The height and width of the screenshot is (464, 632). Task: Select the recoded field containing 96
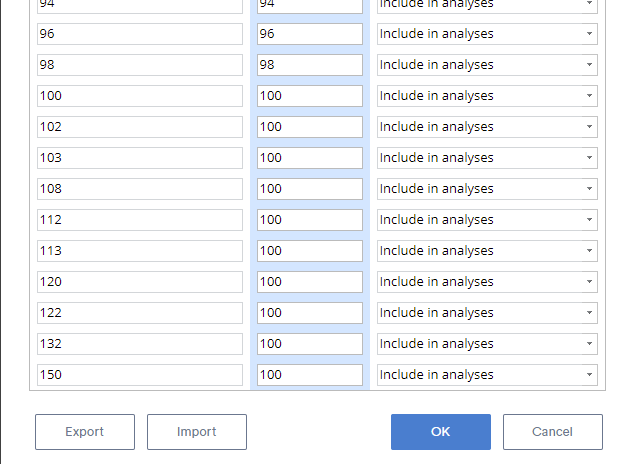(310, 34)
